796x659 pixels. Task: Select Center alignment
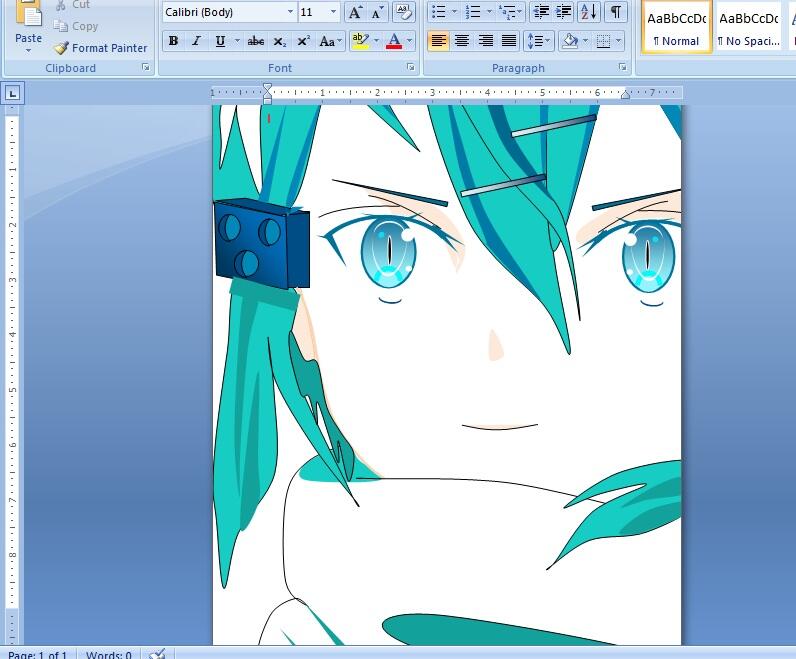[x=462, y=41]
